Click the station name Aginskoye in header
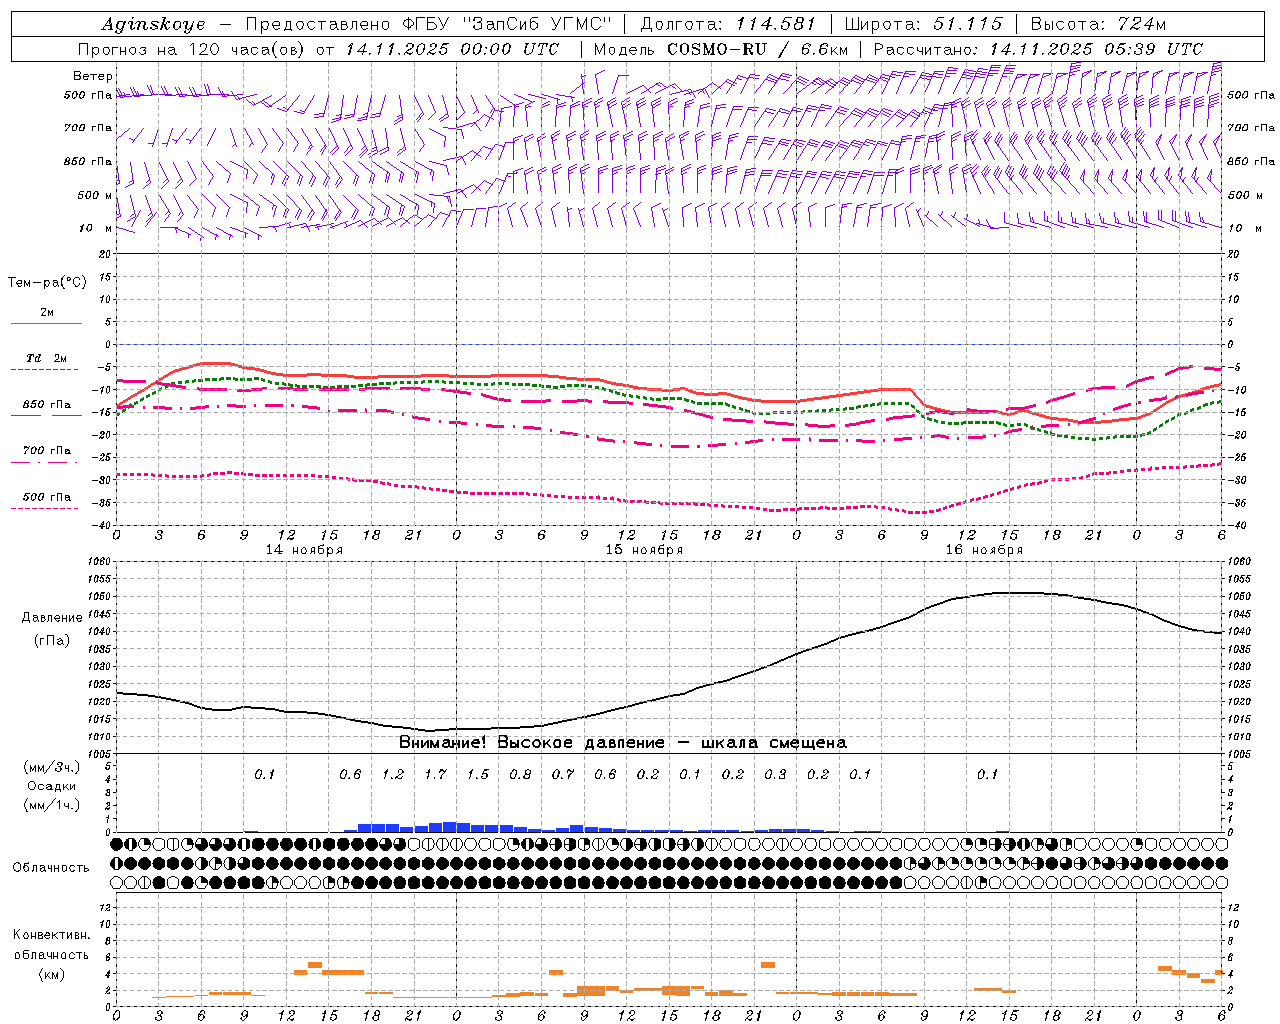 153,24
